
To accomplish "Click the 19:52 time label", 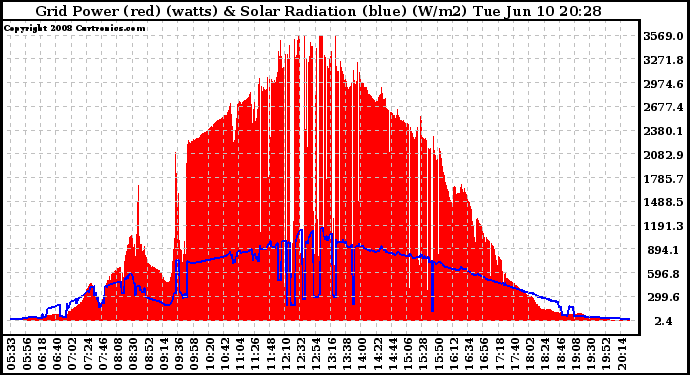I will 606,354.
